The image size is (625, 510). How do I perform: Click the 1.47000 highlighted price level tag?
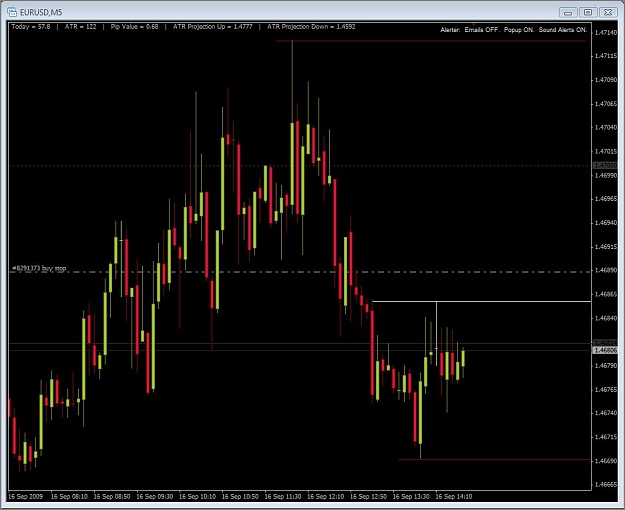(605, 165)
